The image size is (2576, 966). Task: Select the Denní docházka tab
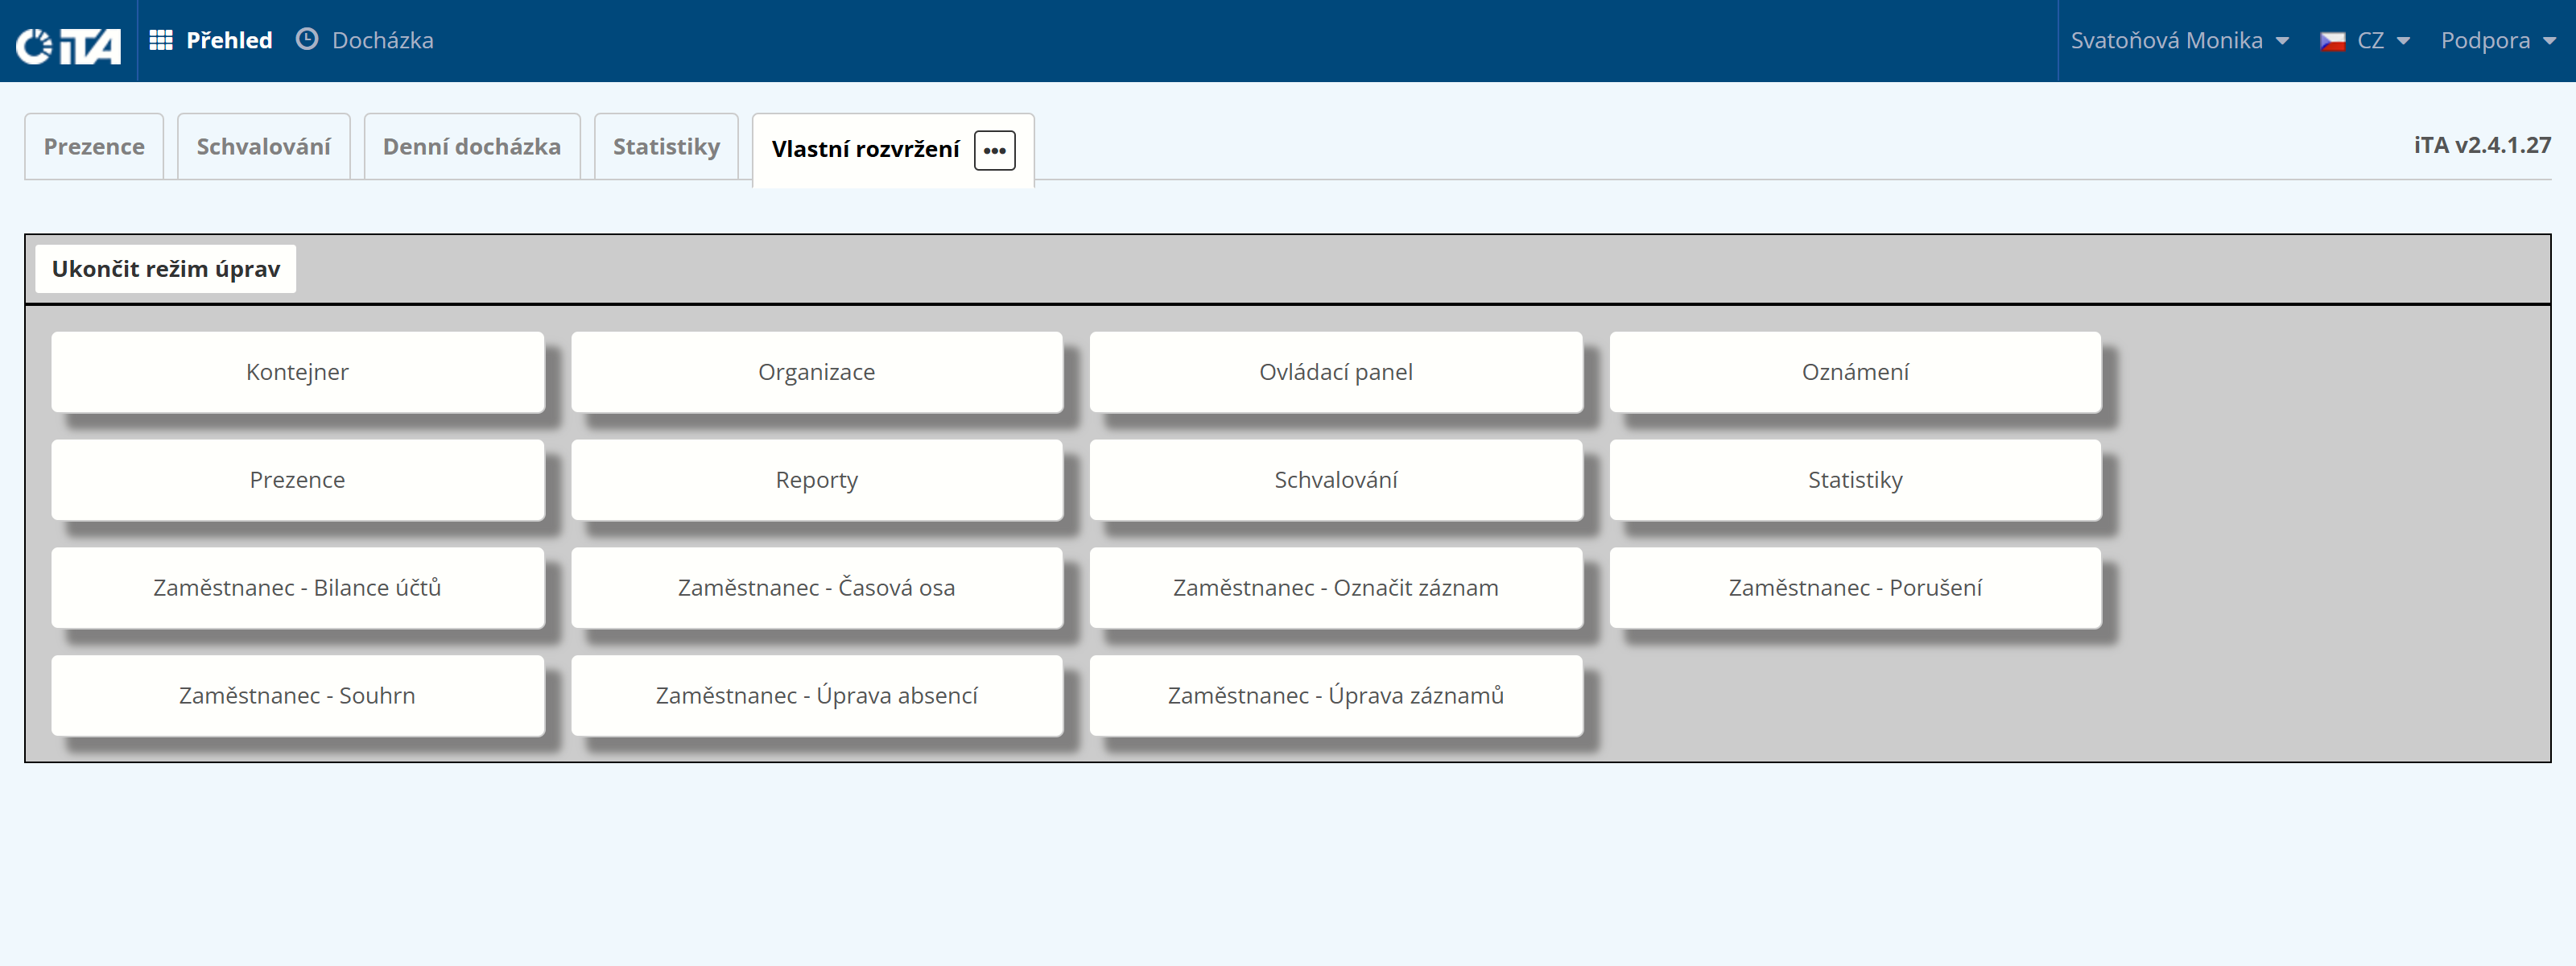pos(472,146)
